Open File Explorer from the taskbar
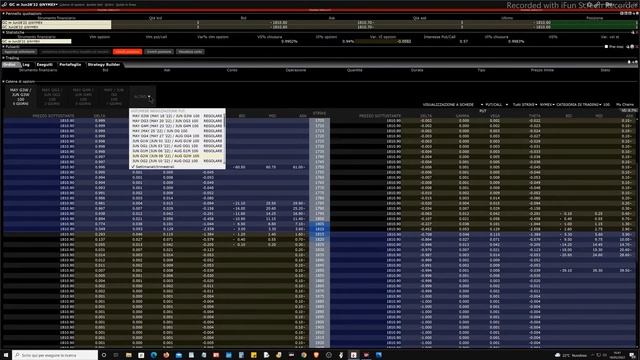640x360 pixels. pos(129,355)
